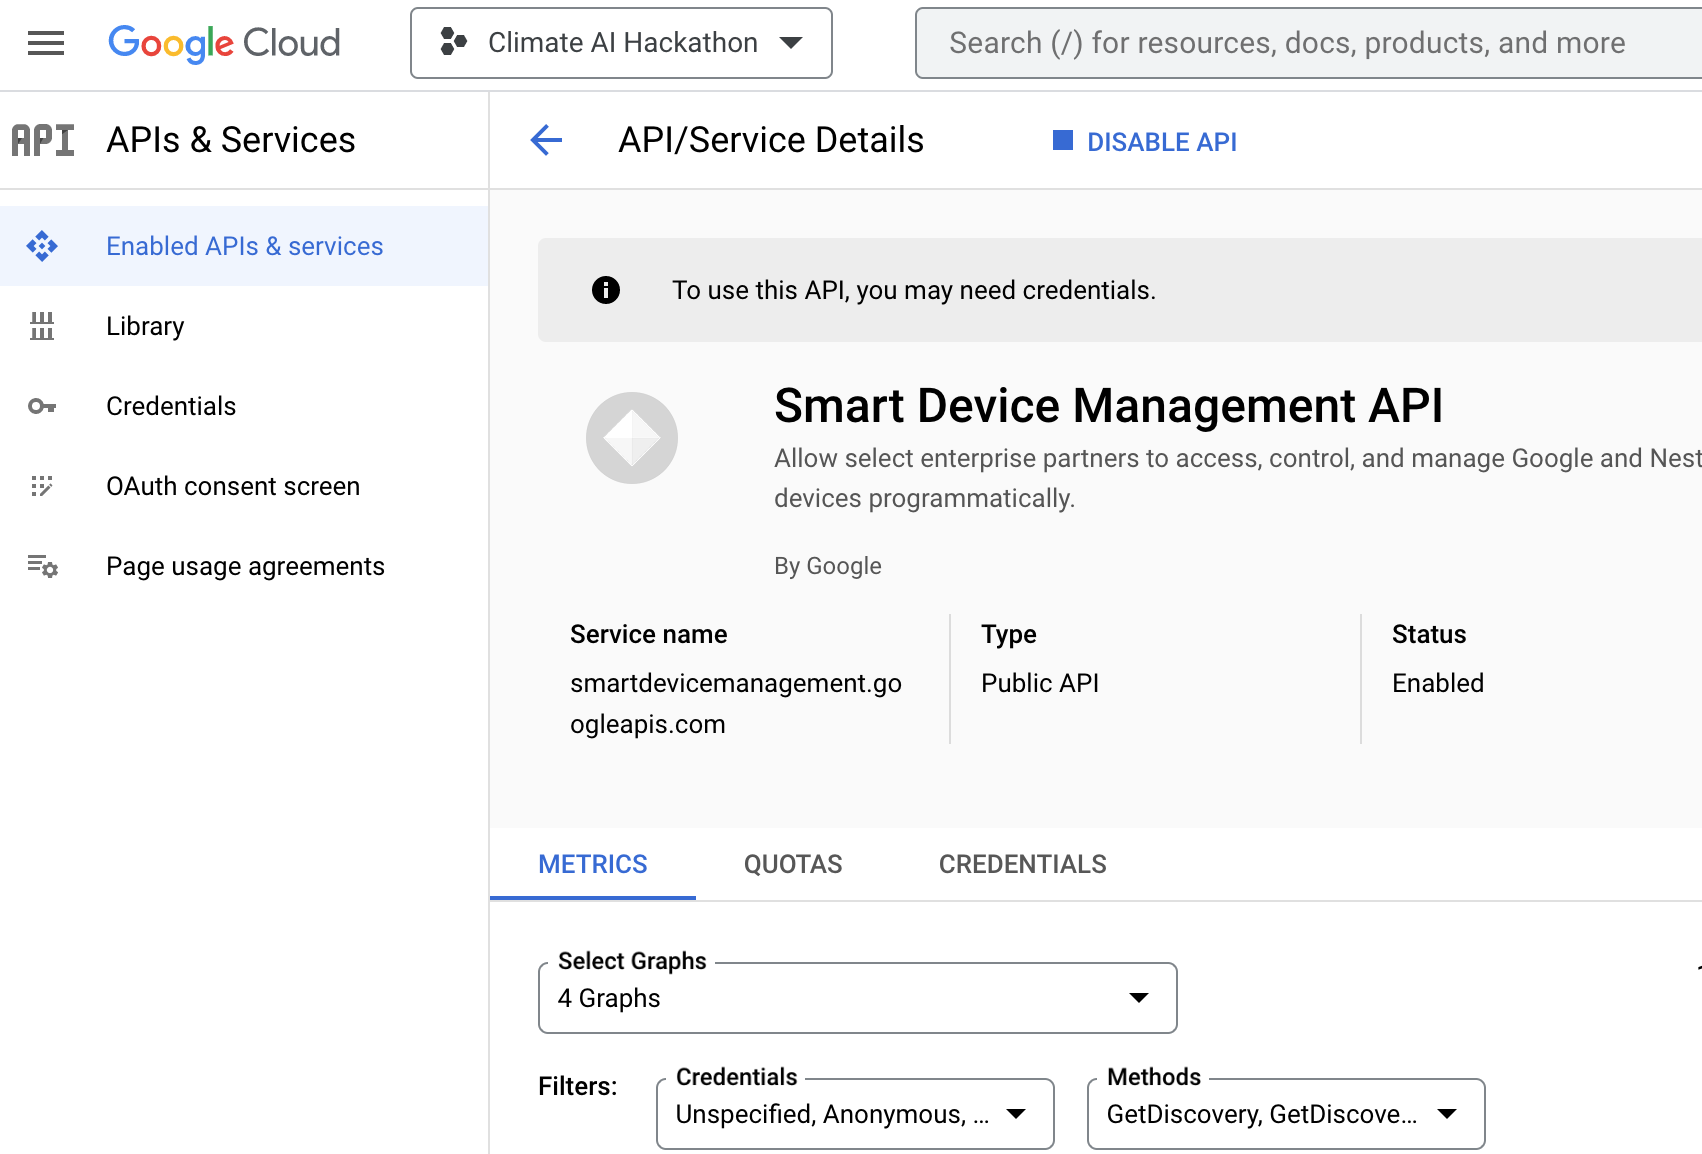The height and width of the screenshot is (1154, 1702).
Task: Open the Methods filter dropdown
Action: (1285, 1114)
